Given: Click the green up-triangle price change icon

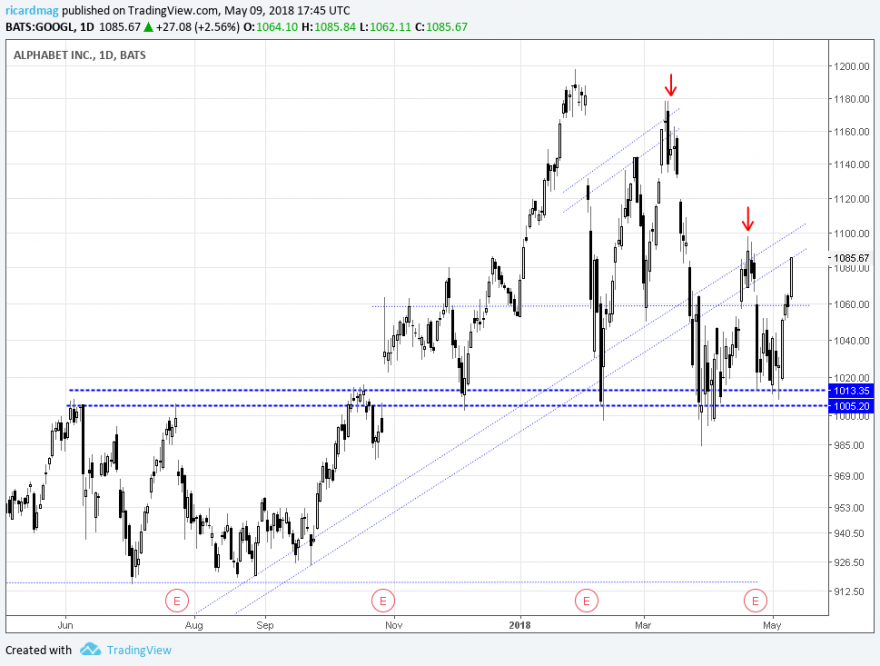Looking at the screenshot, I should point(148,27).
